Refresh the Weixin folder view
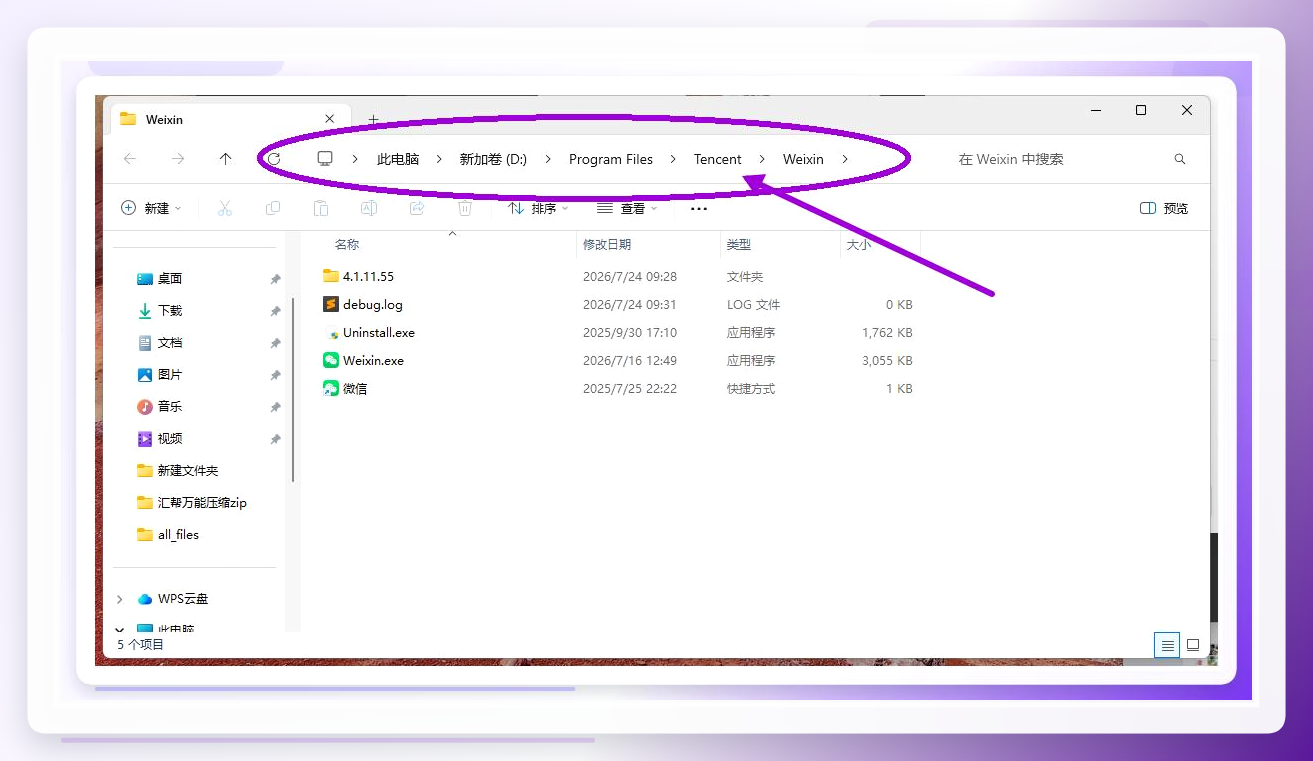The image size is (1313, 761). (274, 159)
